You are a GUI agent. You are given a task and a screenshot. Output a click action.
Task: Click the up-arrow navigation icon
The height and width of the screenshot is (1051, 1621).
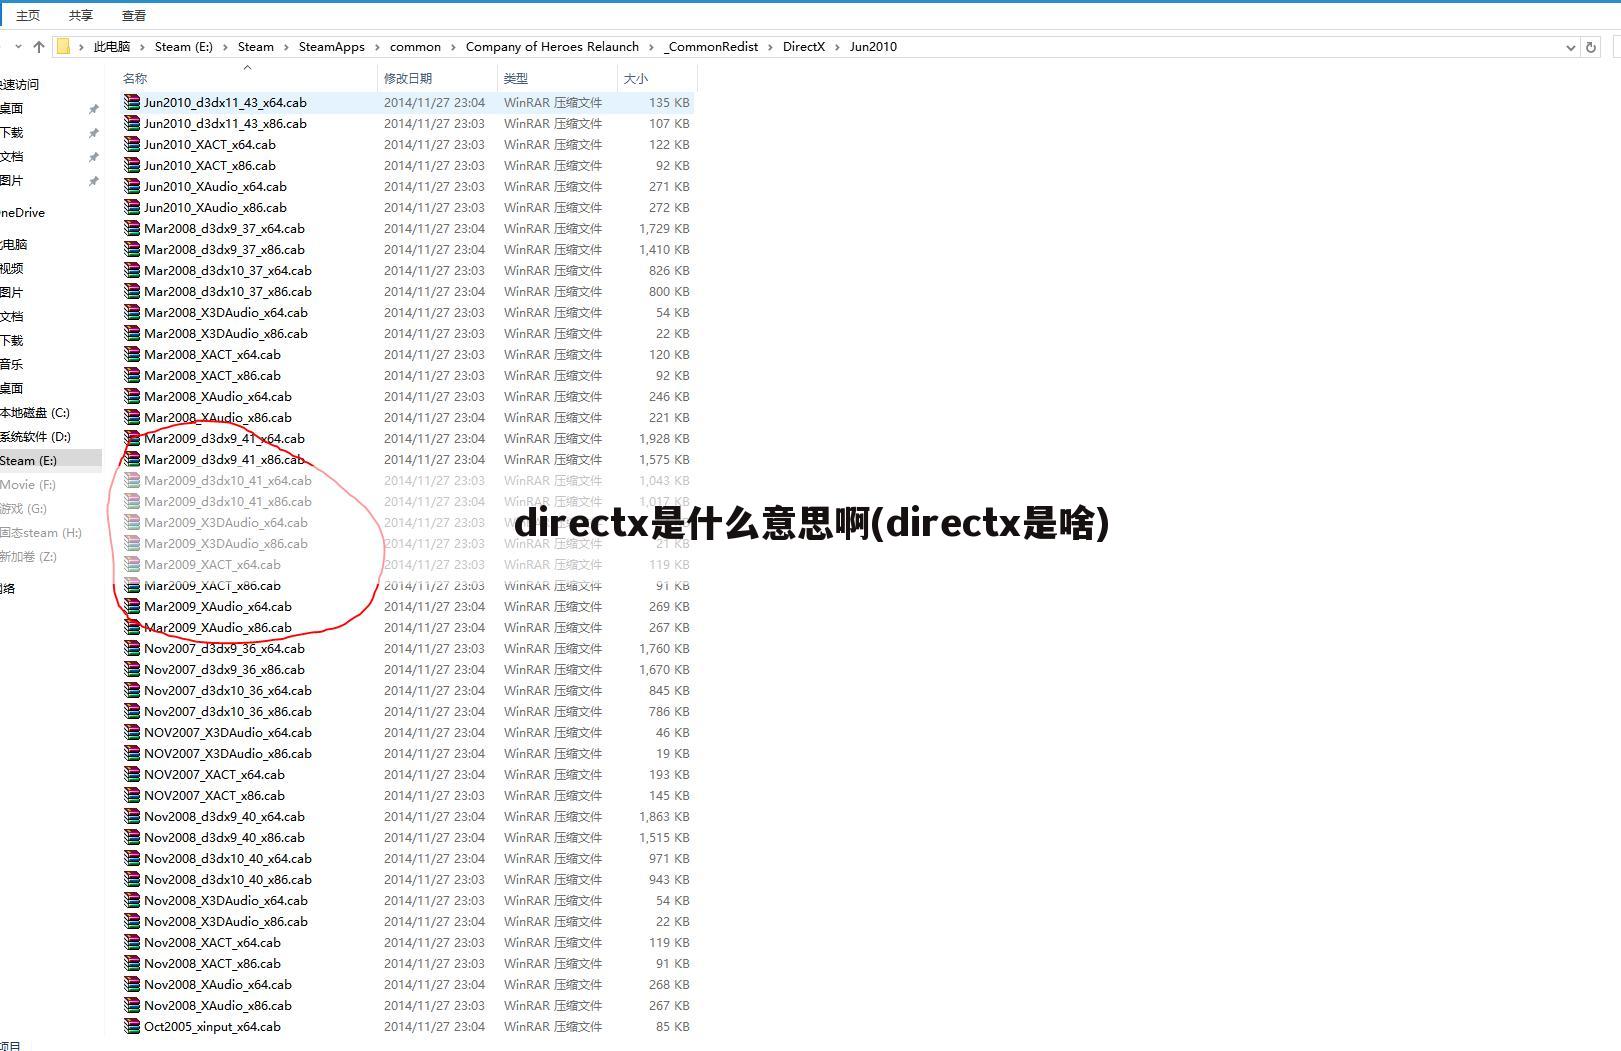pos(38,46)
